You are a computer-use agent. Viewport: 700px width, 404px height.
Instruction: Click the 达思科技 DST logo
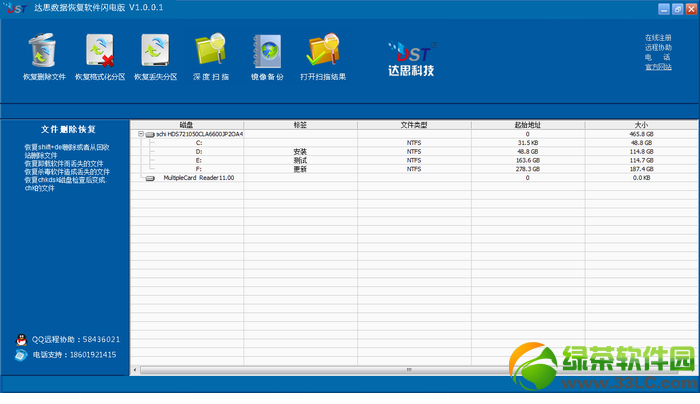coord(411,60)
